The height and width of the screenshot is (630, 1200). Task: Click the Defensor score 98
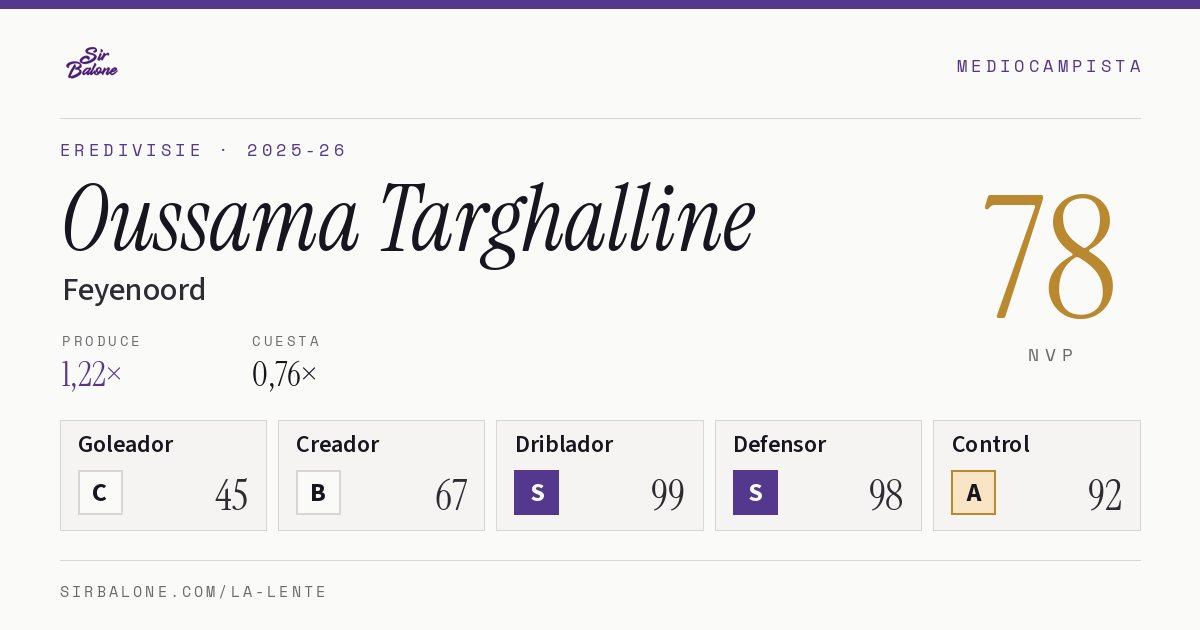click(x=886, y=495)
